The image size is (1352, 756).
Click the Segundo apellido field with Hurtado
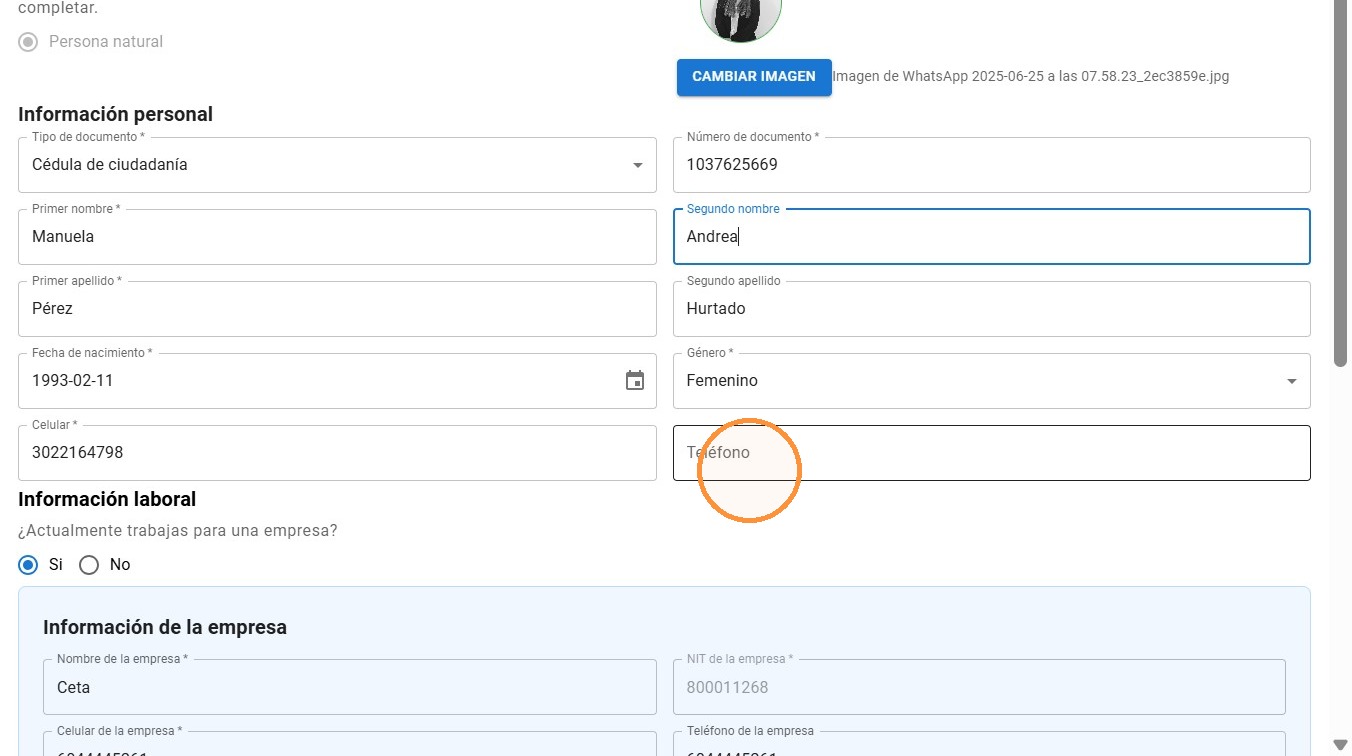tap(991, 309)
